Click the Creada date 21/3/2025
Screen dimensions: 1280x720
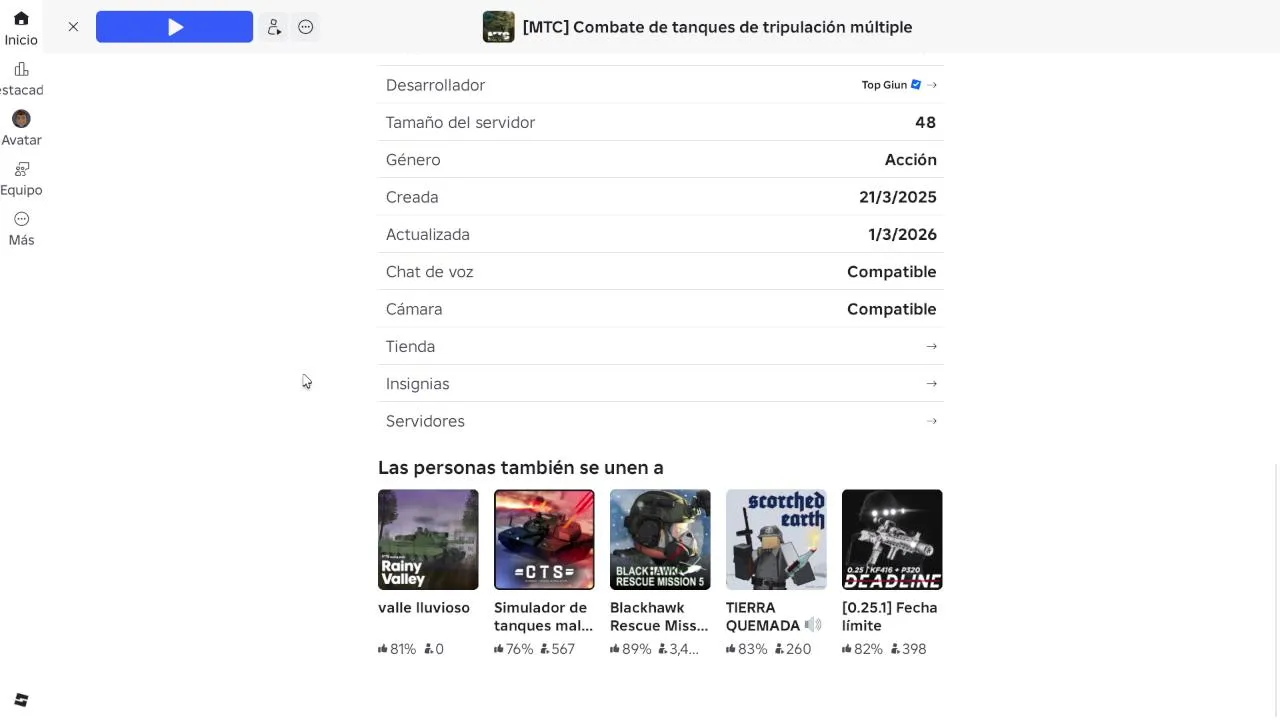(898, 197)
